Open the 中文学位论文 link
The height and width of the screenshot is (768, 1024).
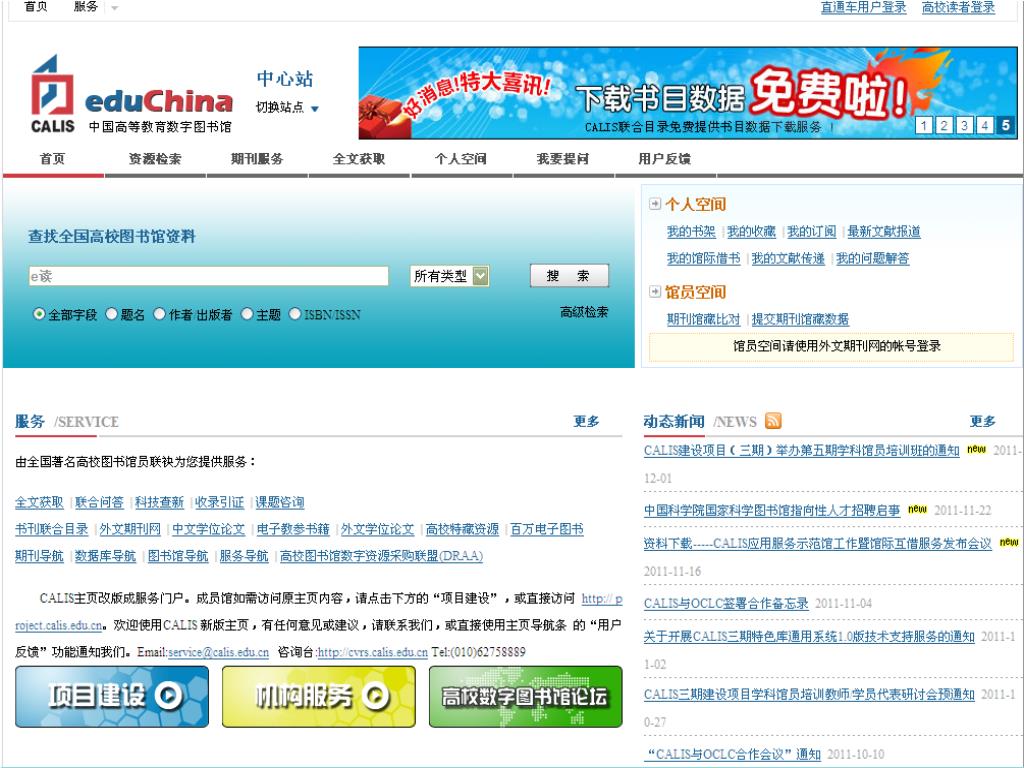click(x=208, y=529)
